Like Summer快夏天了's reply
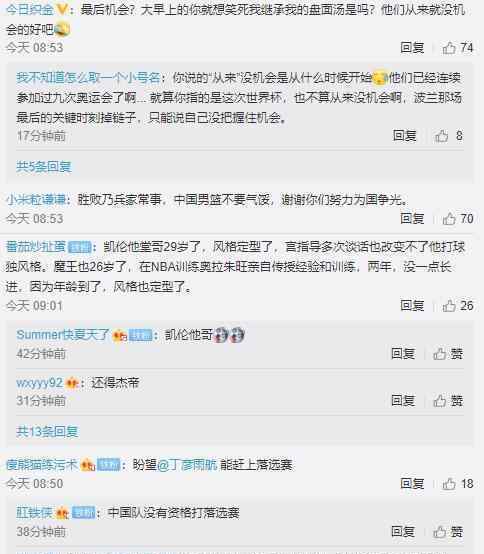This screenshot has height=554, width=484. click(x=448, y=354)
